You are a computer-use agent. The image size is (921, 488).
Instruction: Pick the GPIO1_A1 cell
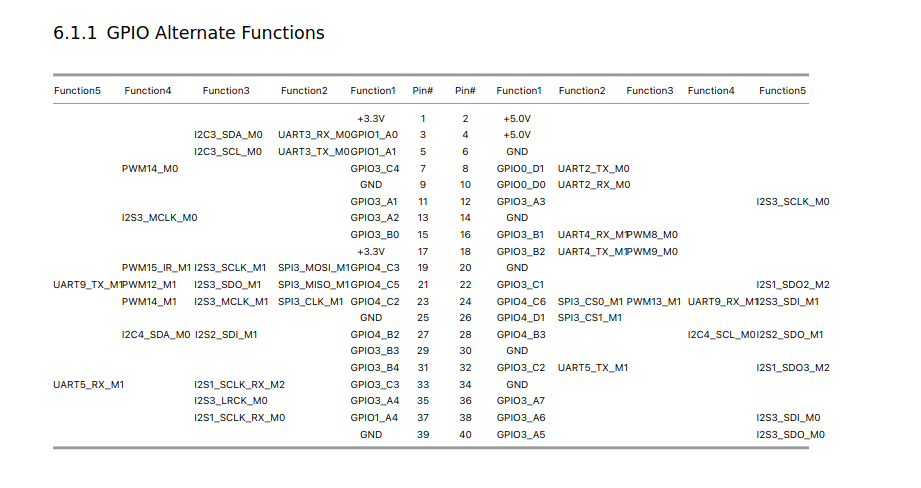pyautogui.click(x=374, y=152)
